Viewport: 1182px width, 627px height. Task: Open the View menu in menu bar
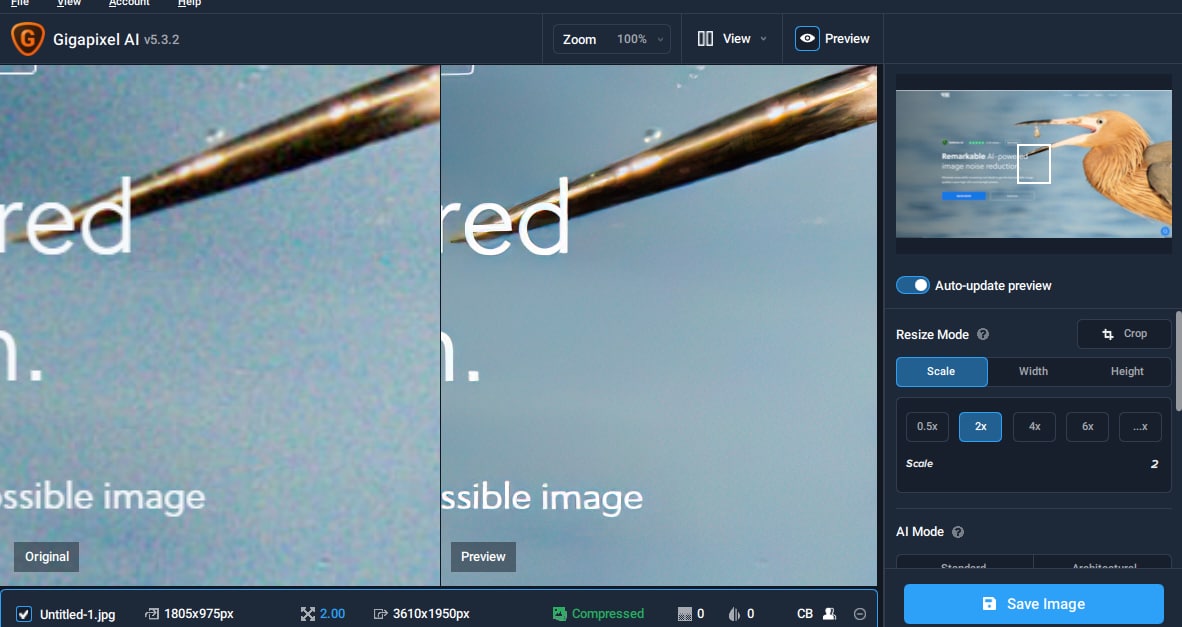click(x=69, y=3)
